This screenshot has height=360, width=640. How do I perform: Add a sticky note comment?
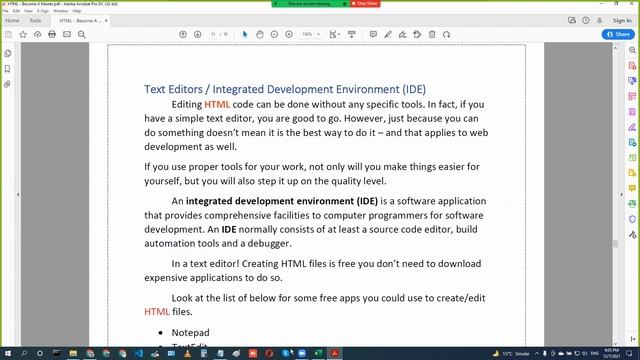[373, 35]
